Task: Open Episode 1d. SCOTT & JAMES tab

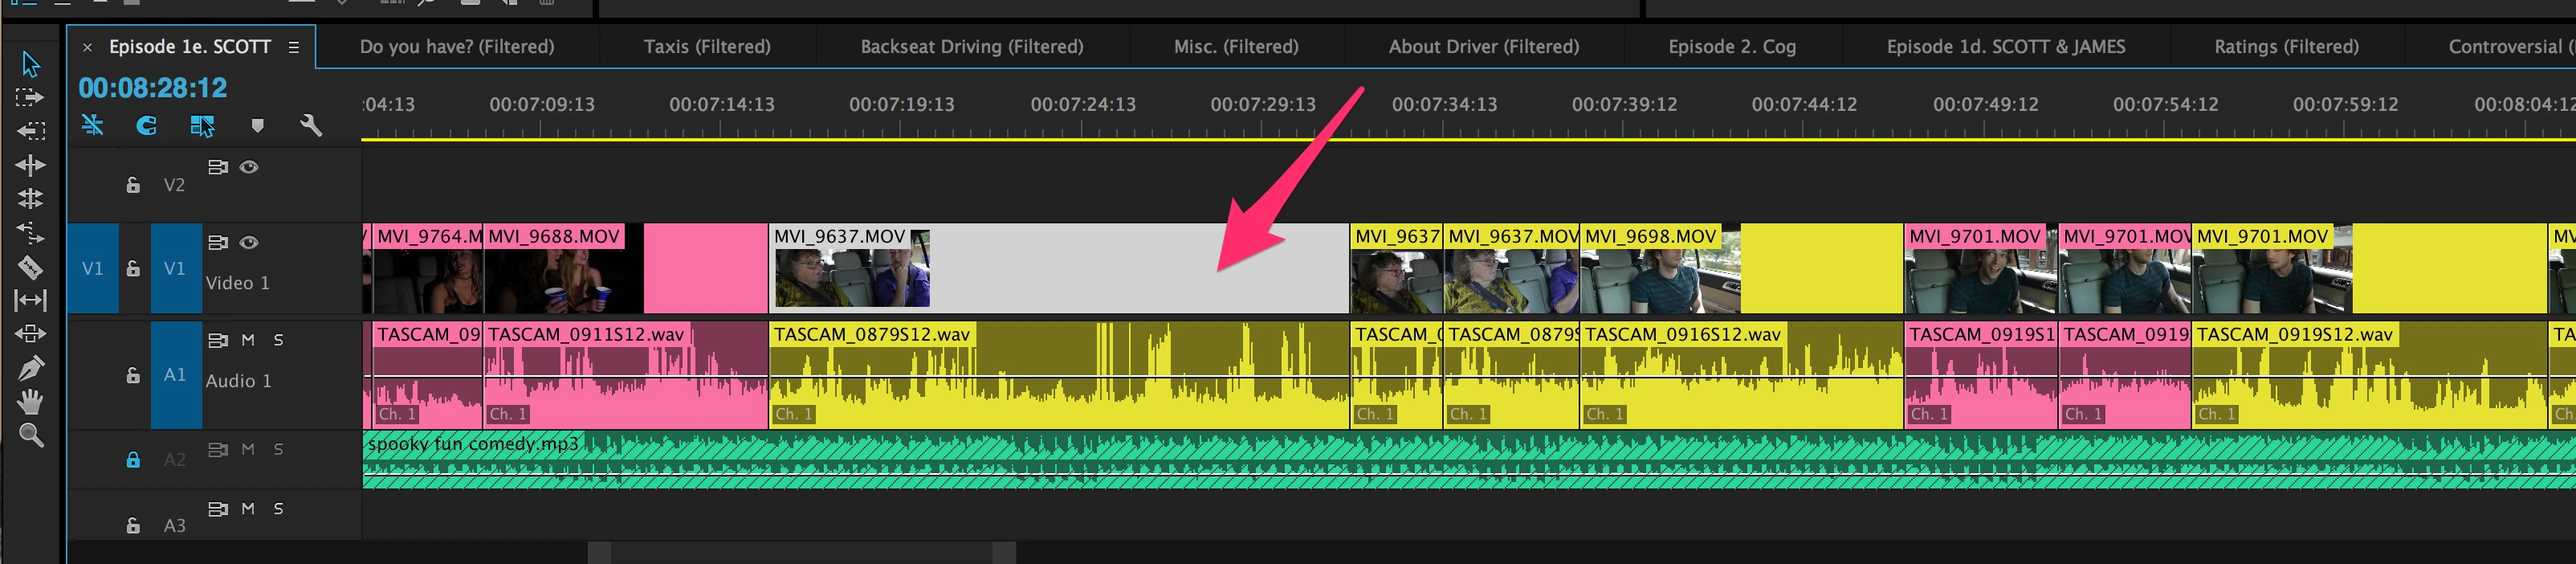Action: 2006,47
